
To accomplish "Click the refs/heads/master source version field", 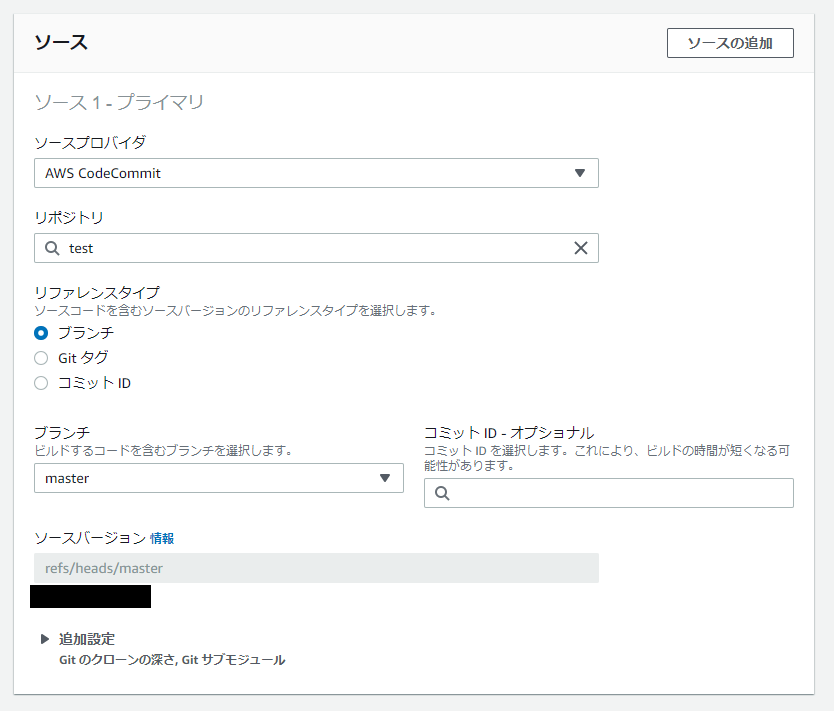I will [x=316, y=568].
